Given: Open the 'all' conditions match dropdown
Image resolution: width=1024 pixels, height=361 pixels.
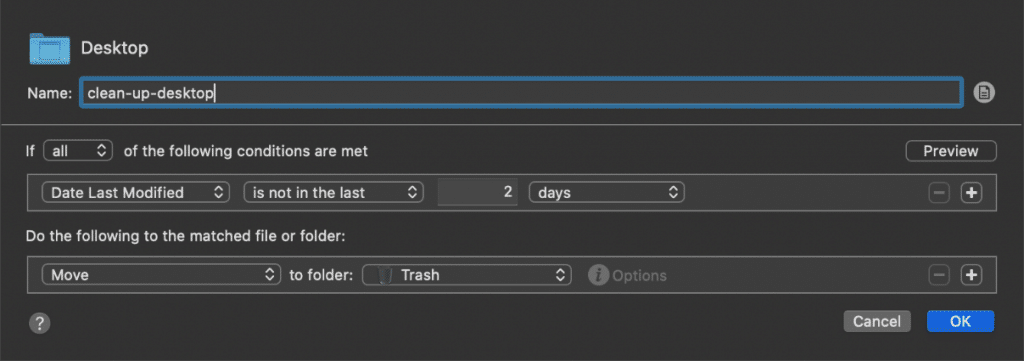Looking at the screenshot, I should pos(78,151).
